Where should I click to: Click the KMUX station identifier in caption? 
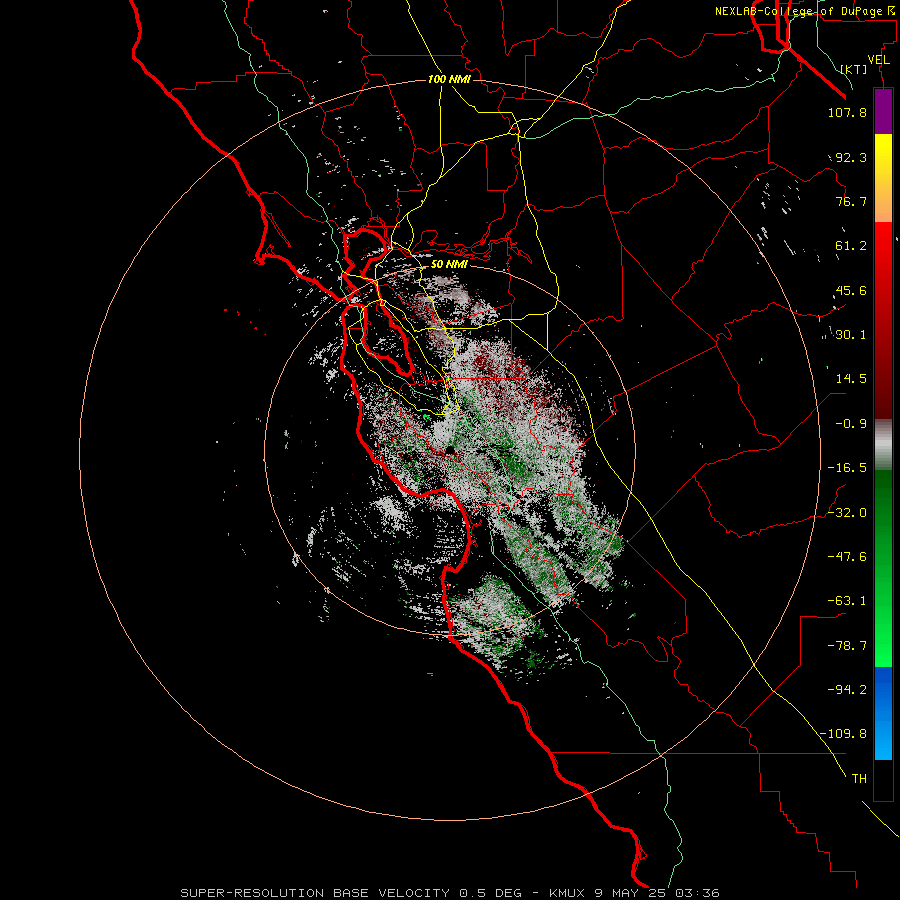[x=568, y=893]
